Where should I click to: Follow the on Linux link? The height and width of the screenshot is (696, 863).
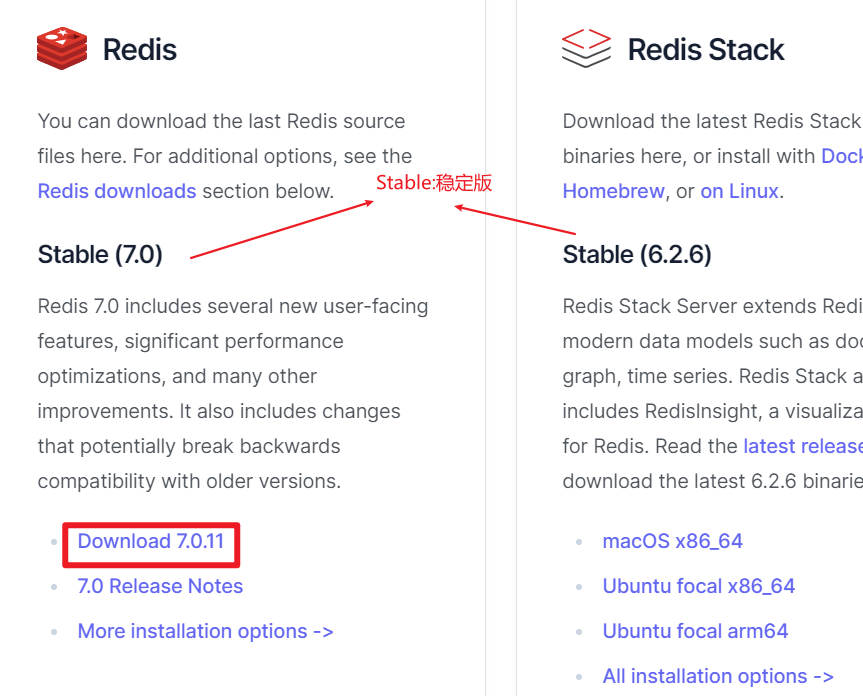point(739,191)
